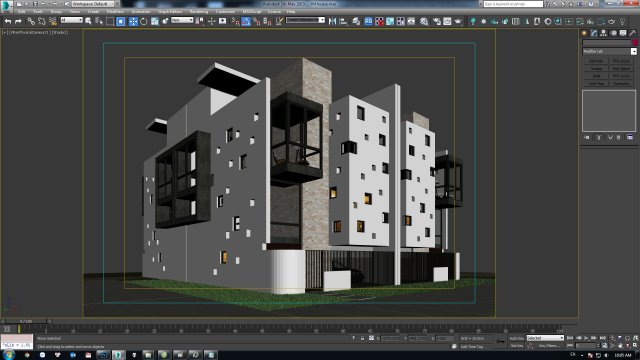The image size is (640, 360).
Task: Open the Rendering menu
Action: tap(199, 12)
